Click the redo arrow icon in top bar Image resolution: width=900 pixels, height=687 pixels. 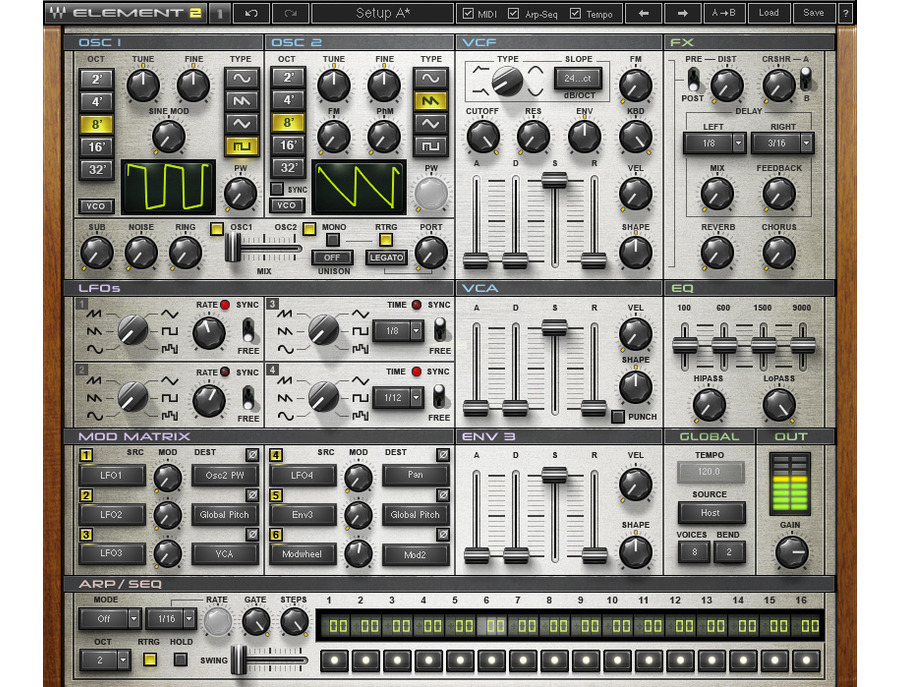(x=290, y=14)
